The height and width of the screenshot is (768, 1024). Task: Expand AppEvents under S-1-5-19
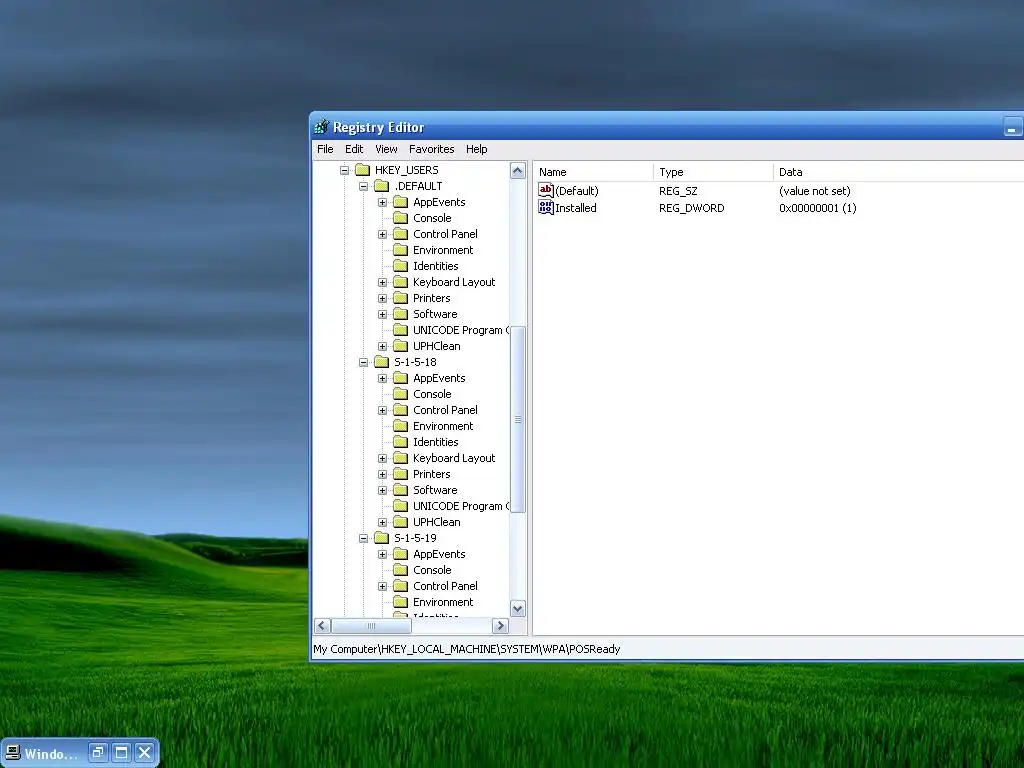[383, 554]
